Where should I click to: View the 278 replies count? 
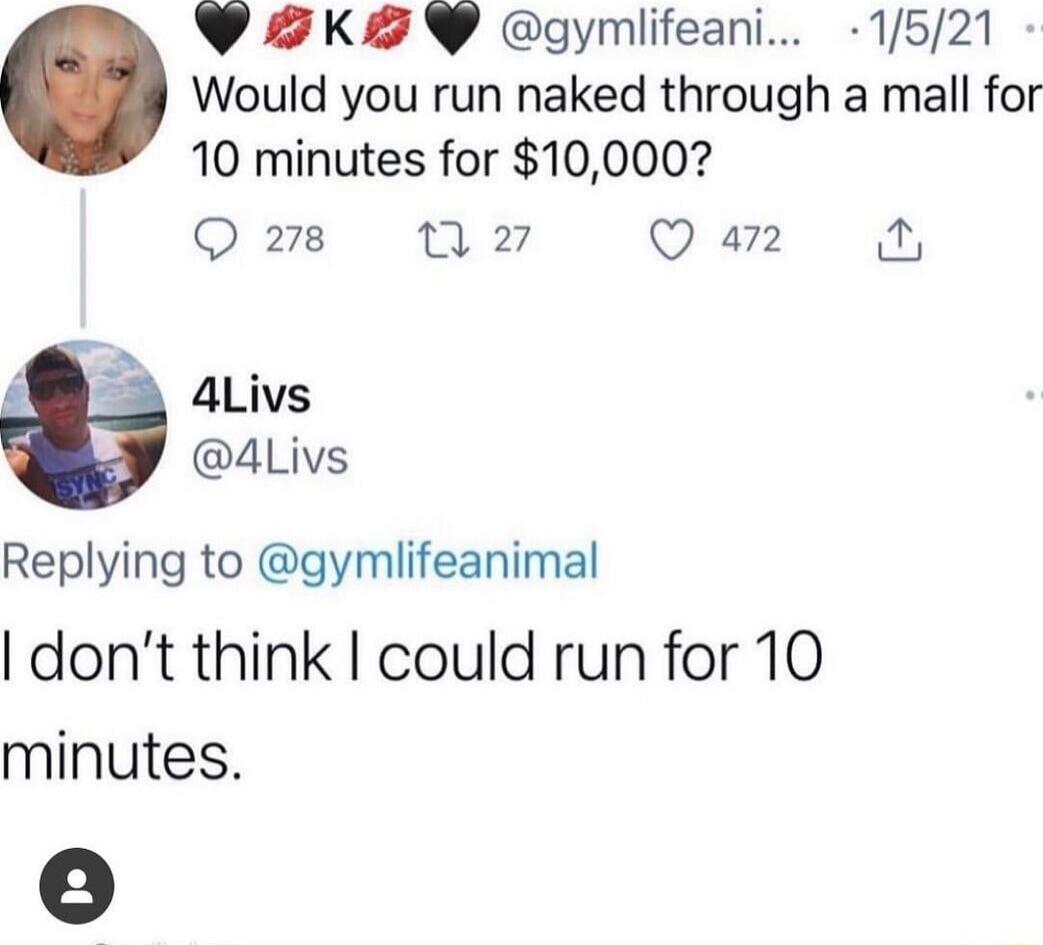[295, 239]
